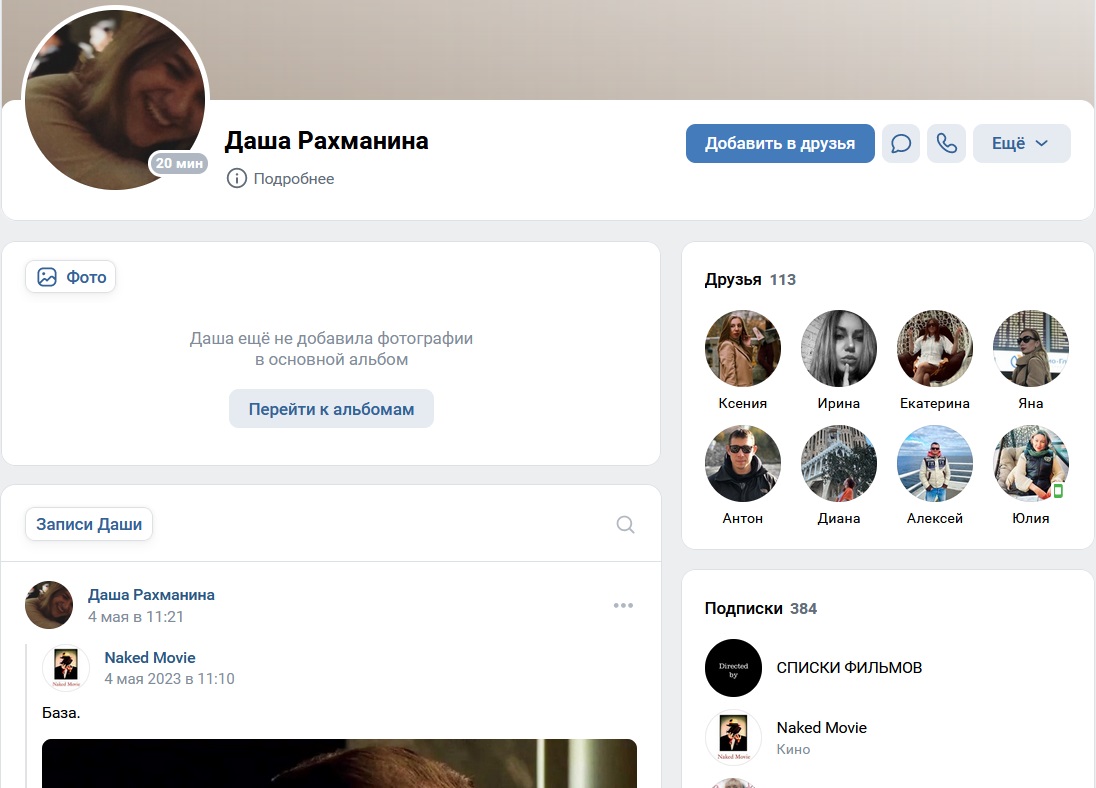Call Dasha using phone icon
This screenshot has height=788, width=1096.
(x=946, y=143)
